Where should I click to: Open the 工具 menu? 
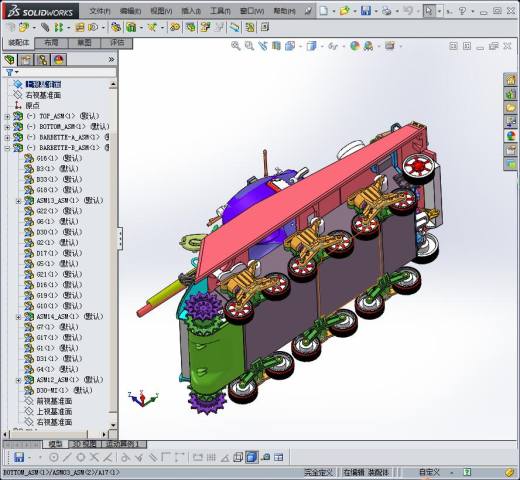coord(220,11)
